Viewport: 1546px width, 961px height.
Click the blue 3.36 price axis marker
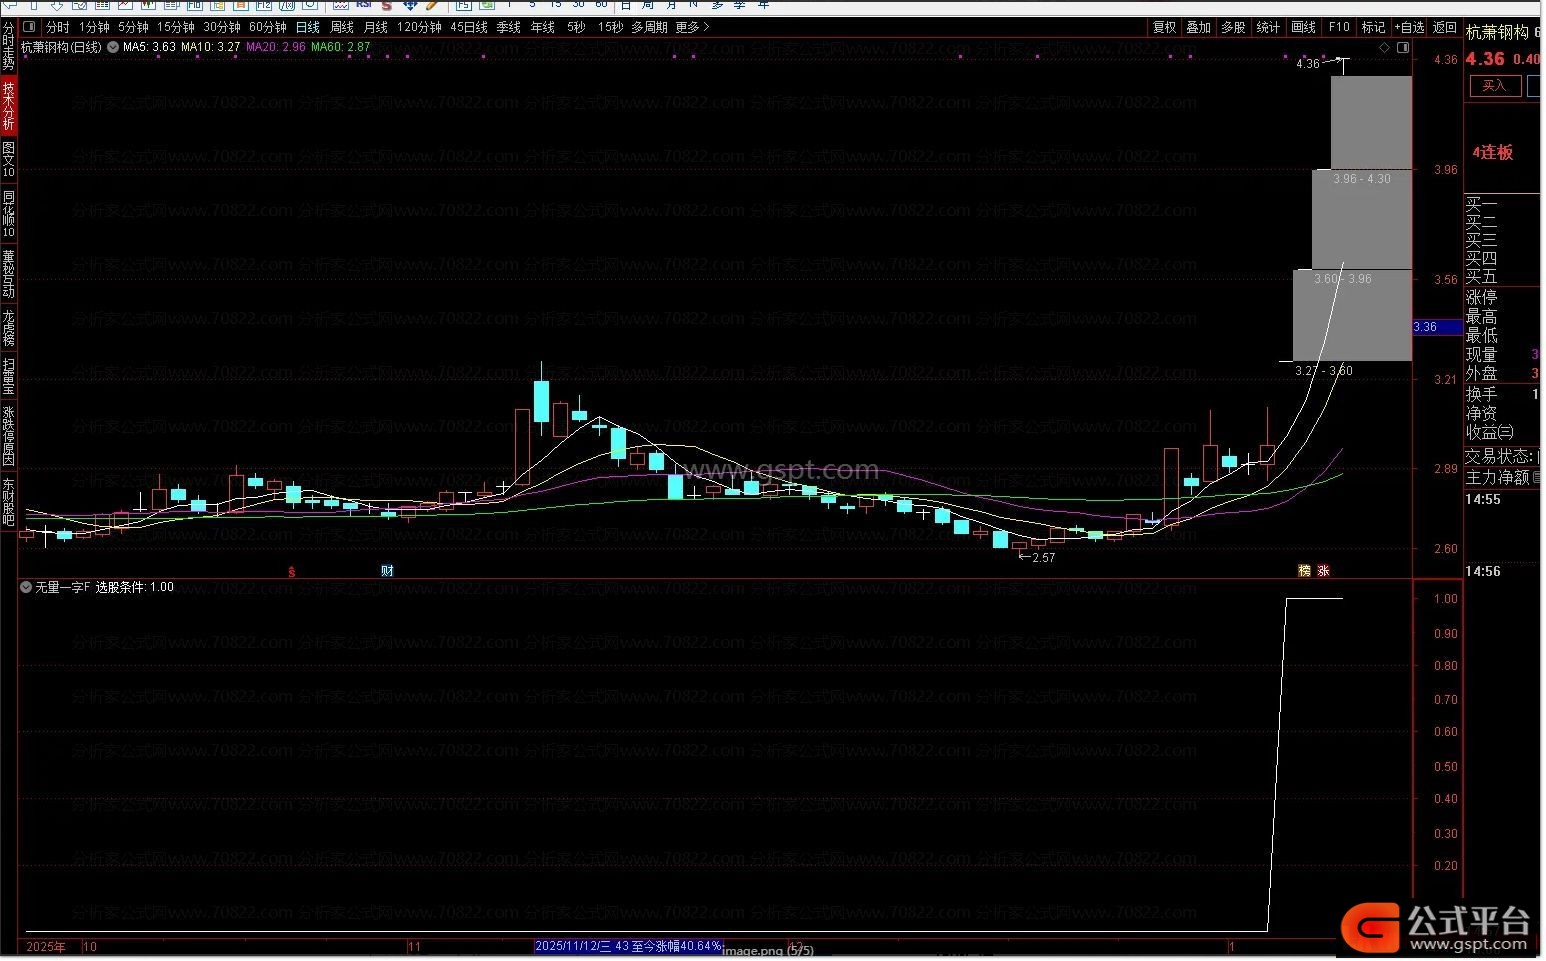[x=1436, y=327]
